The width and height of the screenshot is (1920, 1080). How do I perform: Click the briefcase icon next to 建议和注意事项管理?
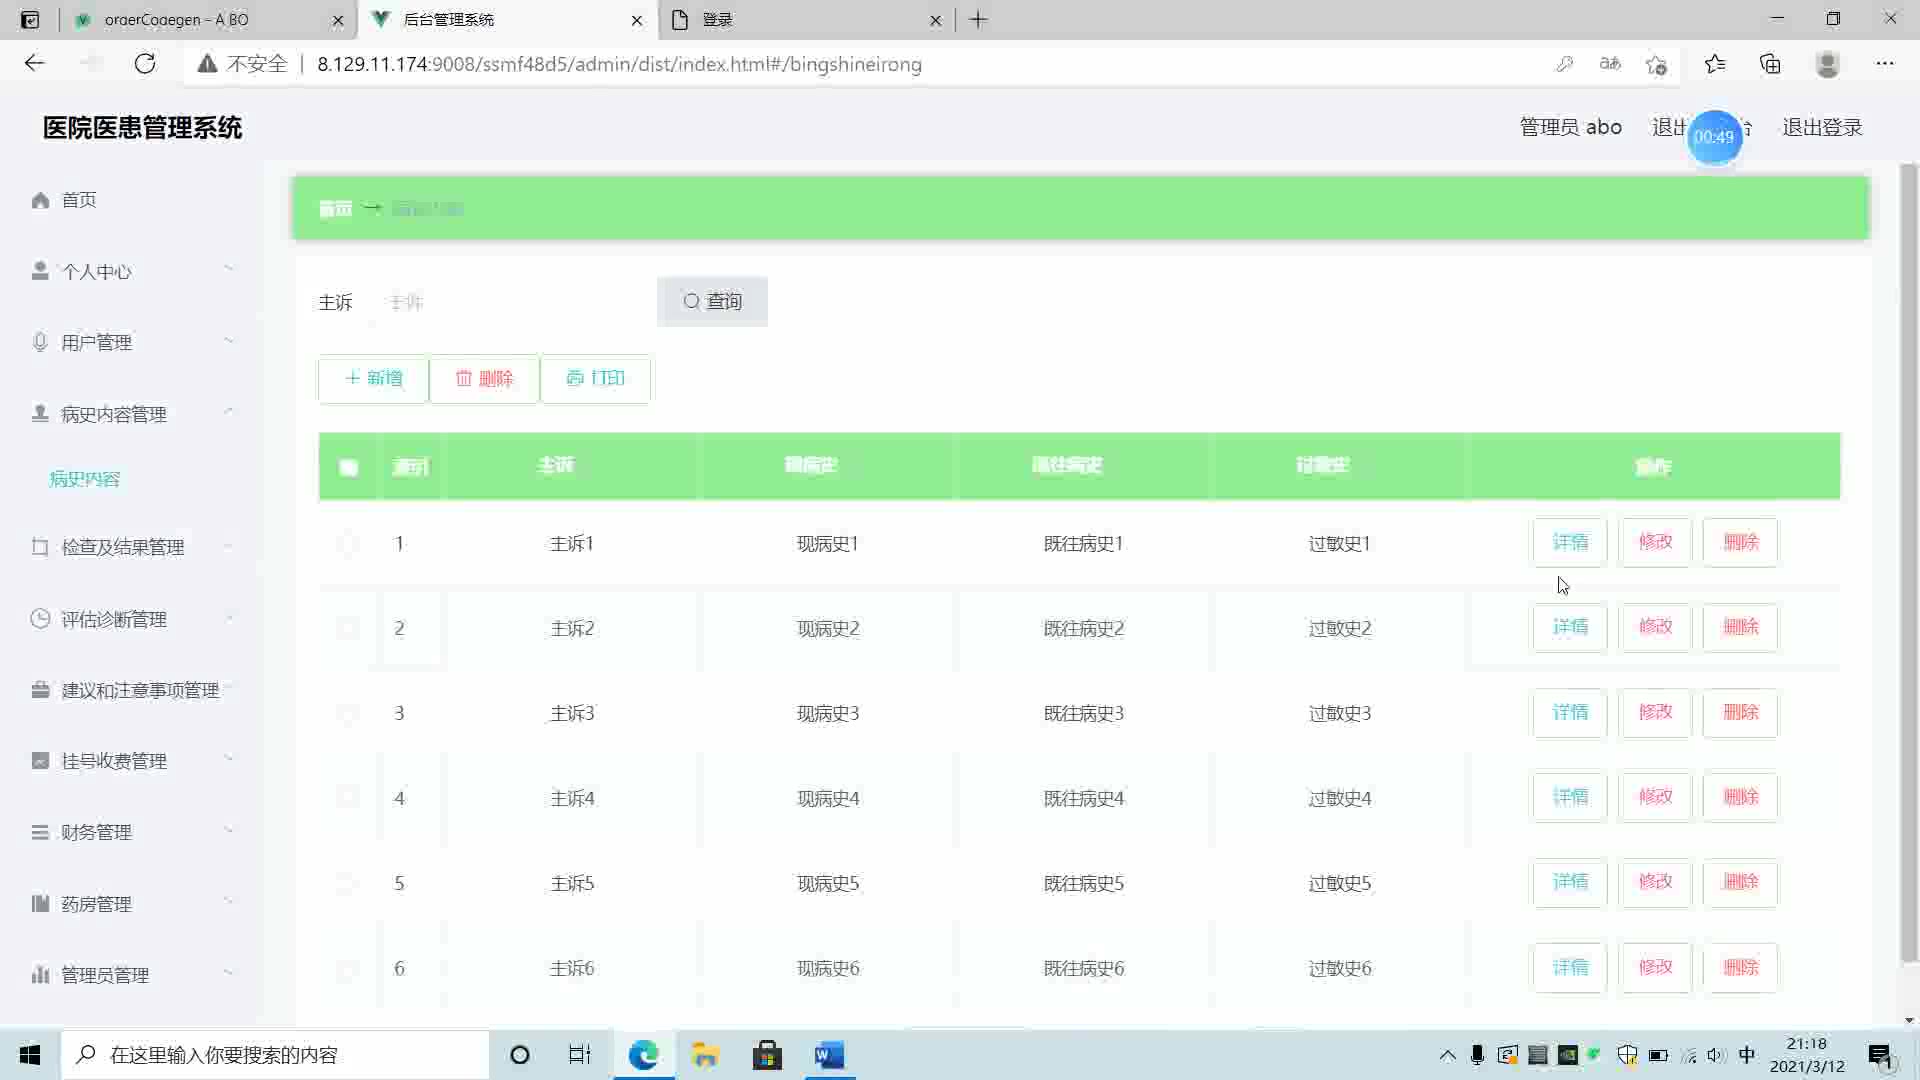coord(40,690)
